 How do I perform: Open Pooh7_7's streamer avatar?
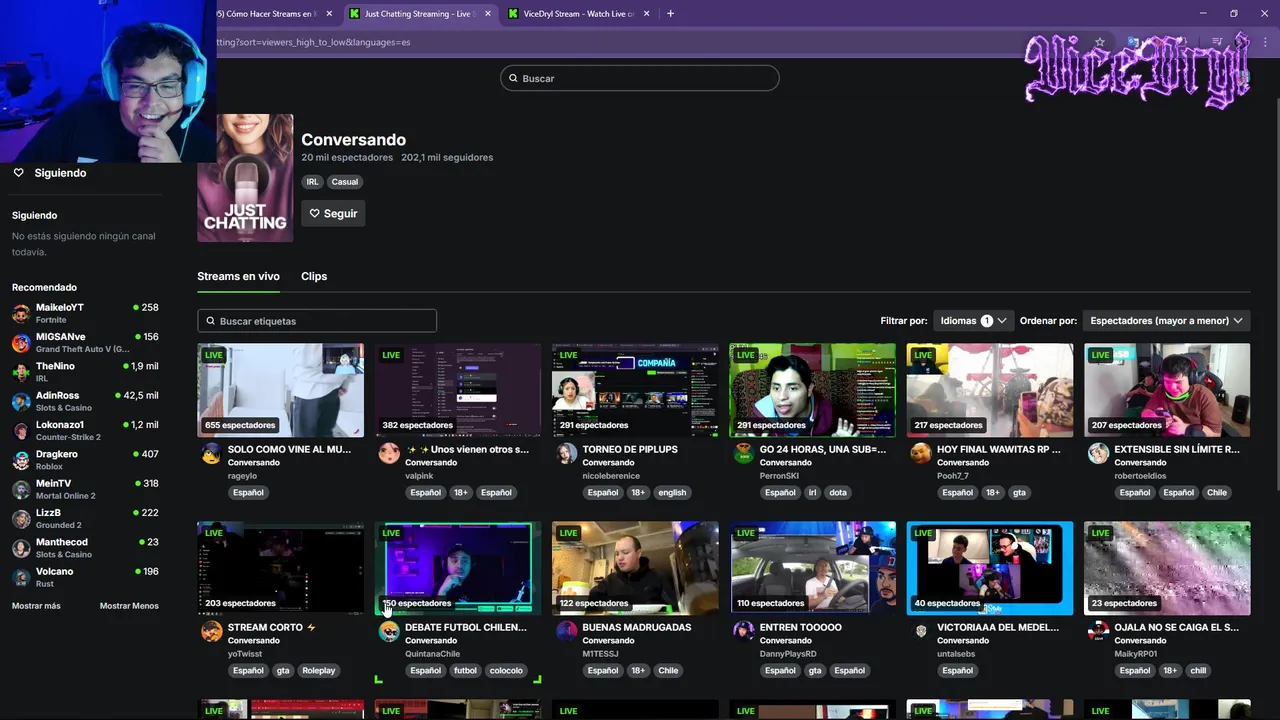tap(921, 454)
